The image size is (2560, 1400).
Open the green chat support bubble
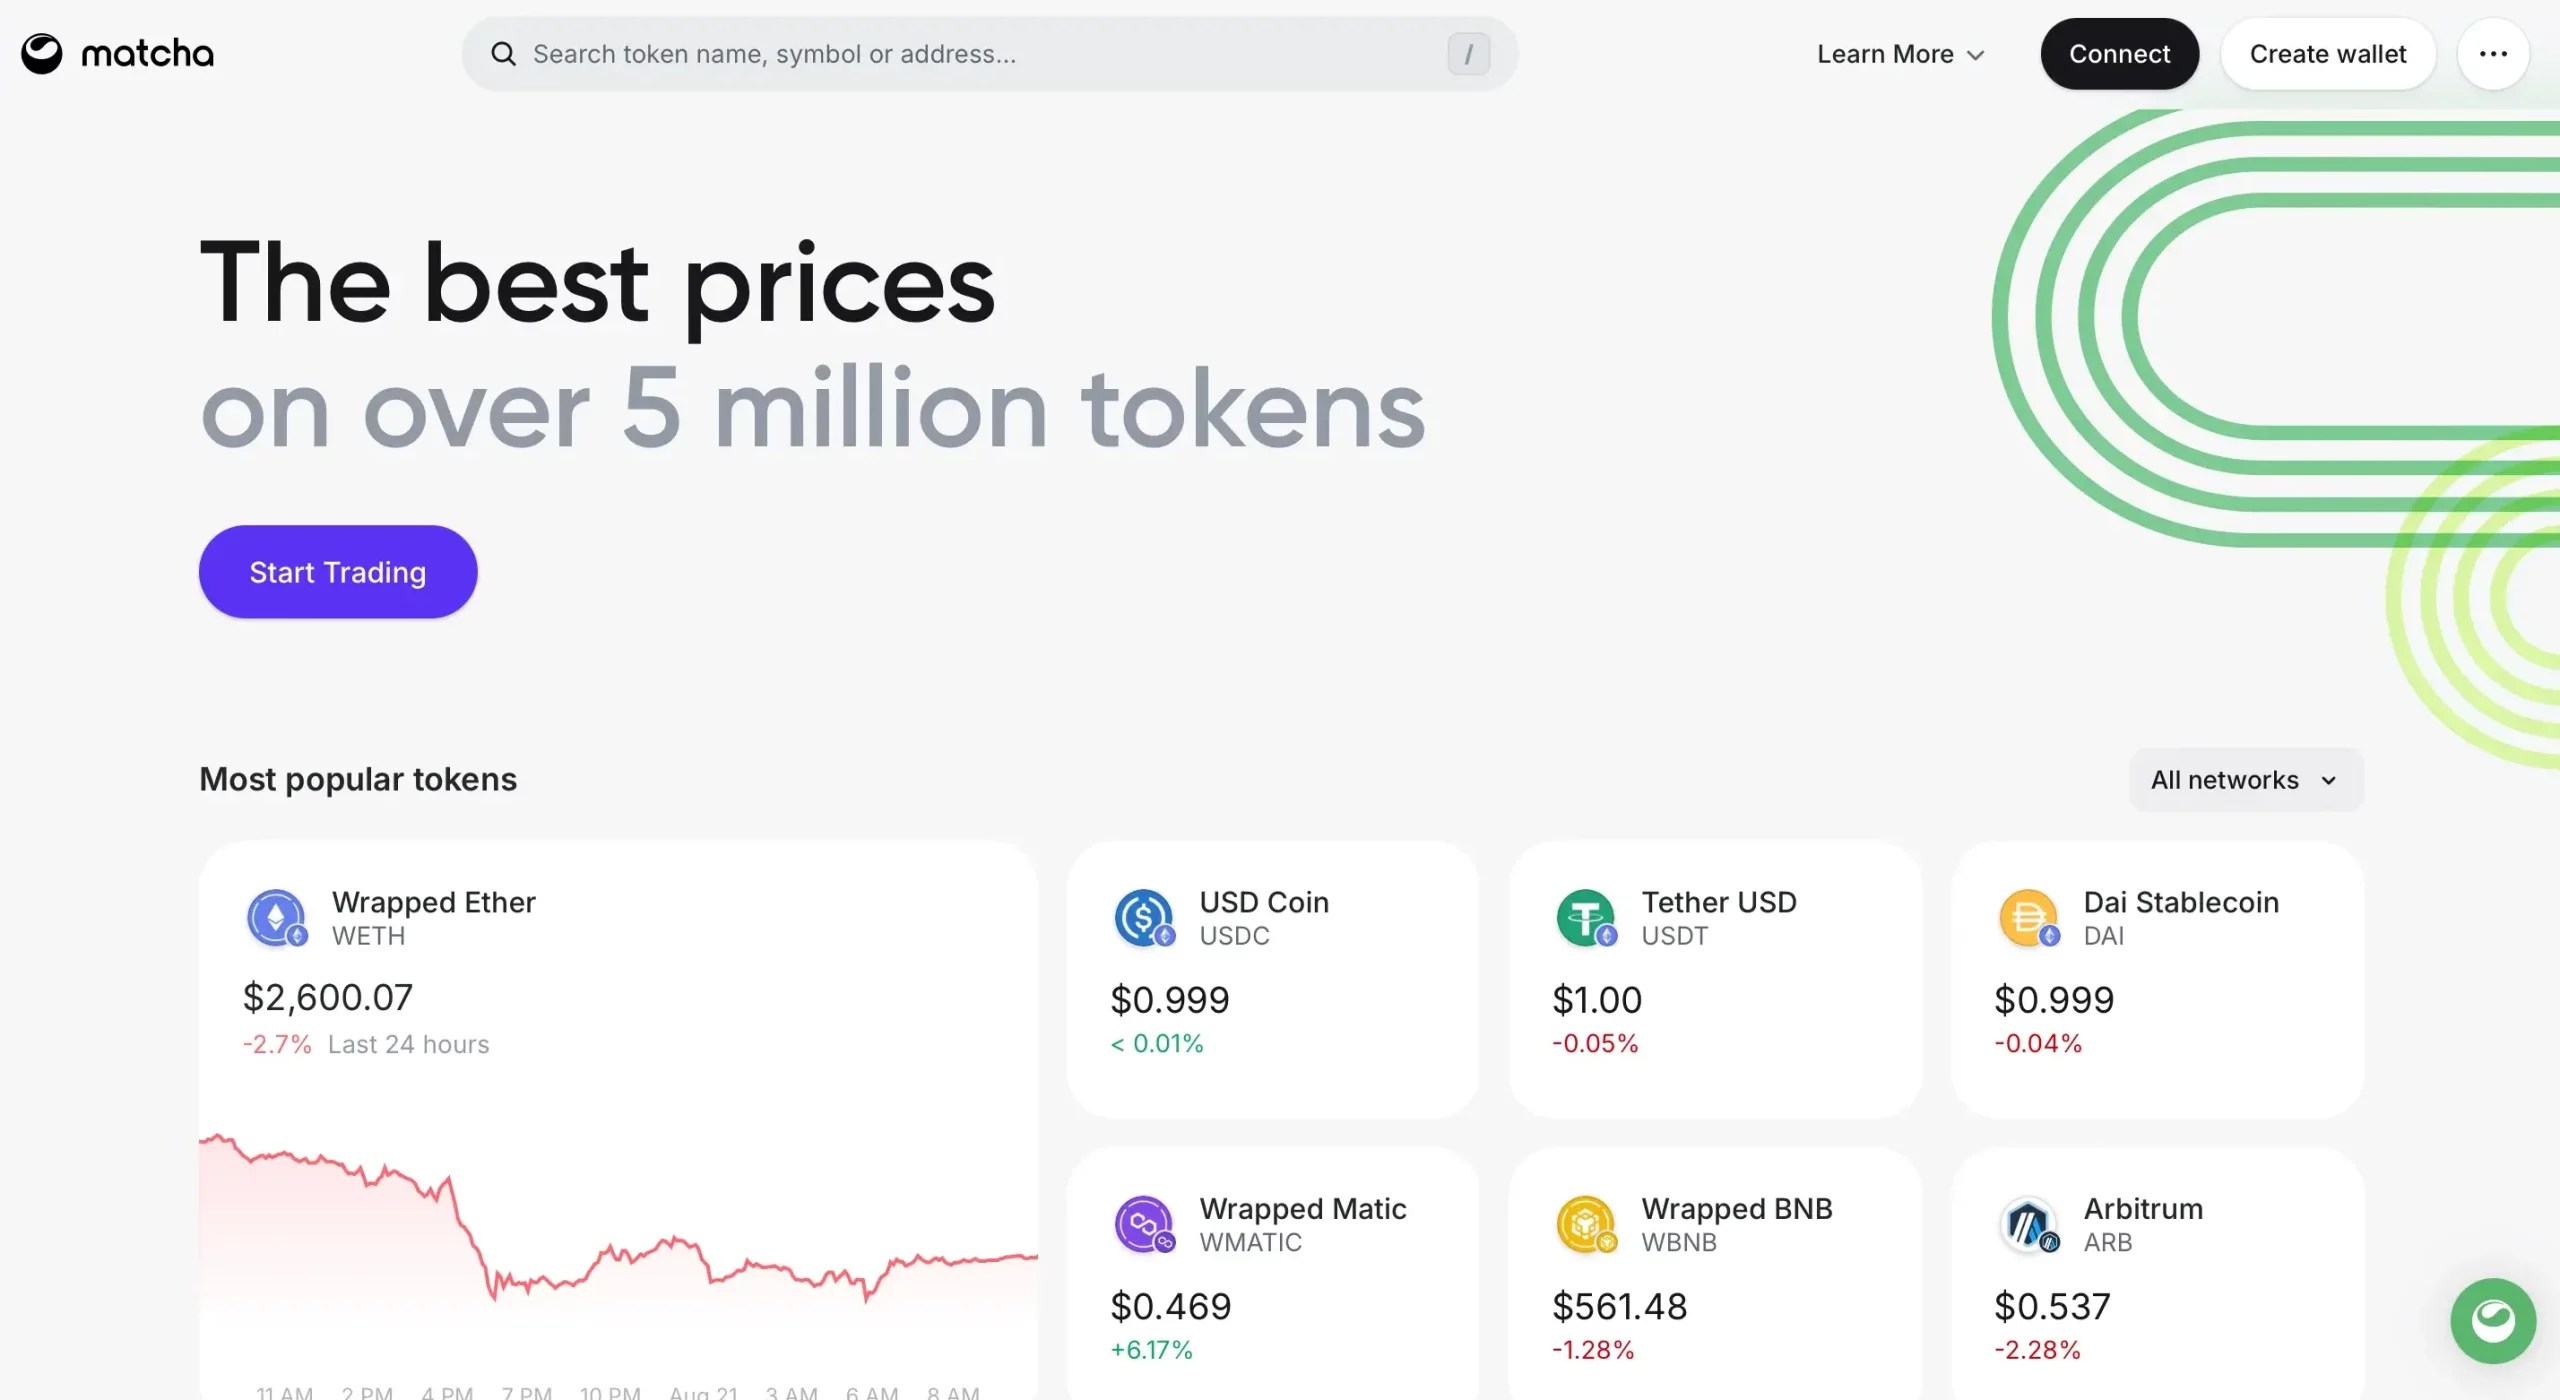click(x=2492, y=1321)
